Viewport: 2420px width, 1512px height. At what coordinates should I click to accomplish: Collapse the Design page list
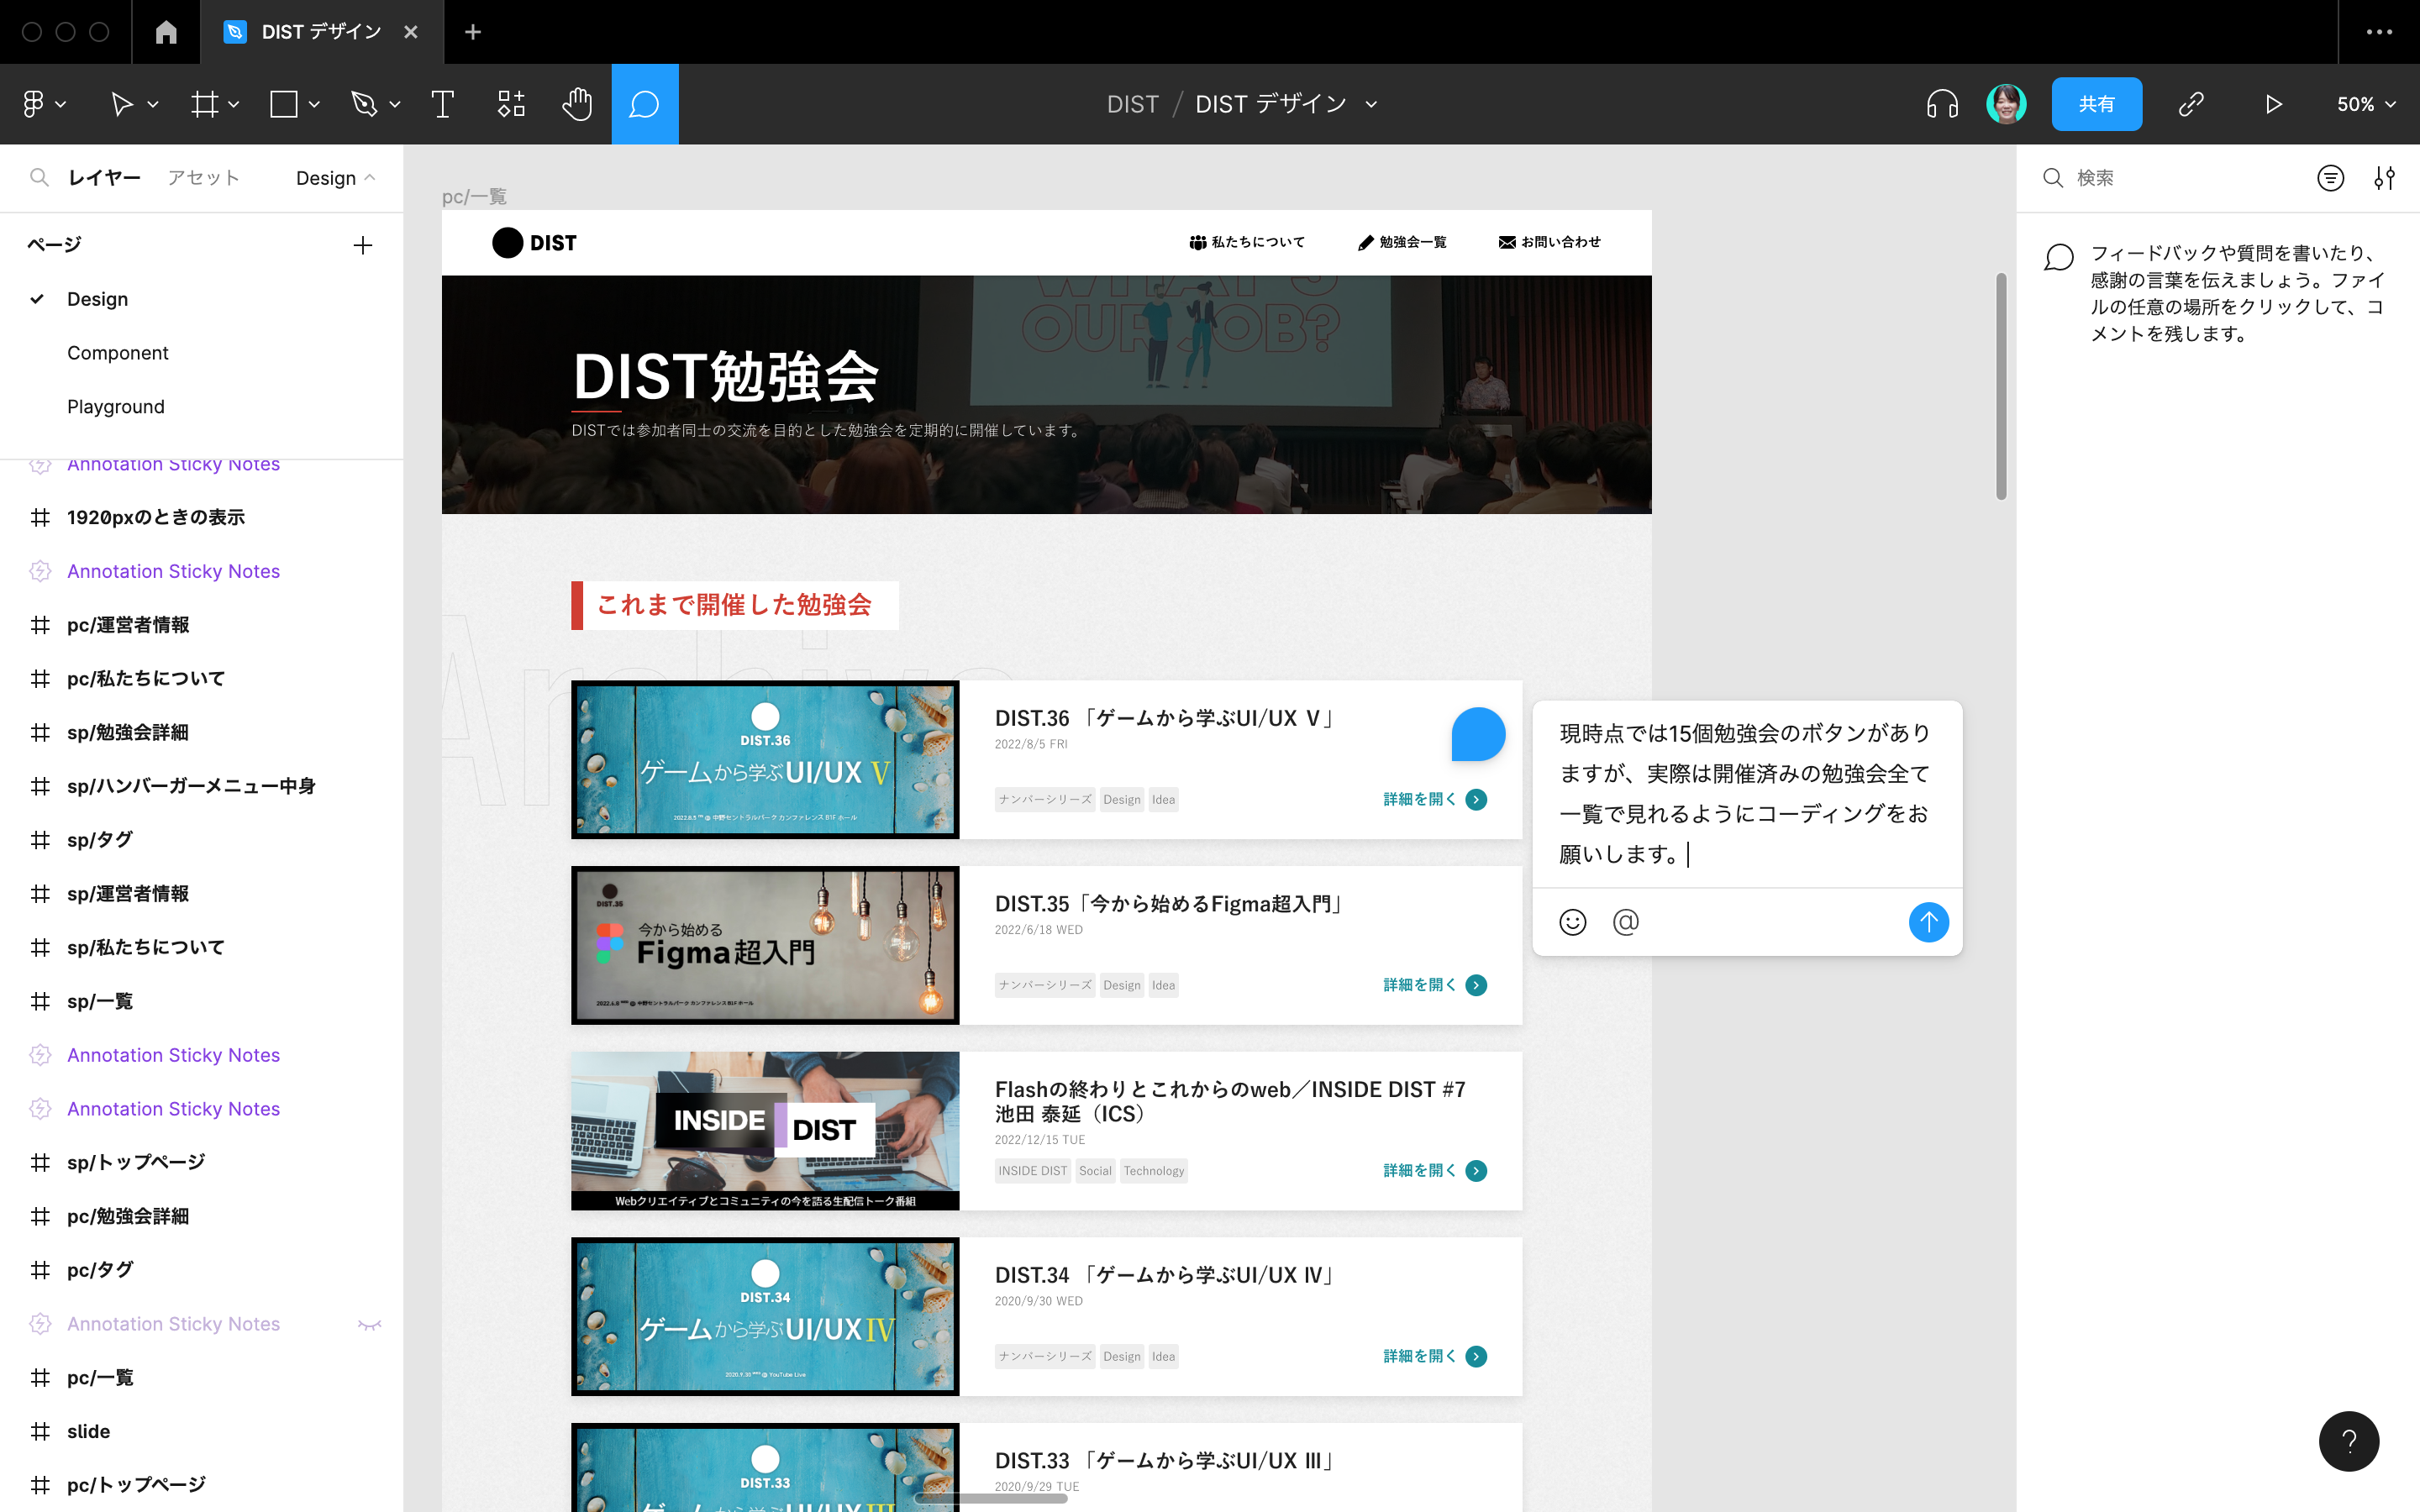point(335,178)
